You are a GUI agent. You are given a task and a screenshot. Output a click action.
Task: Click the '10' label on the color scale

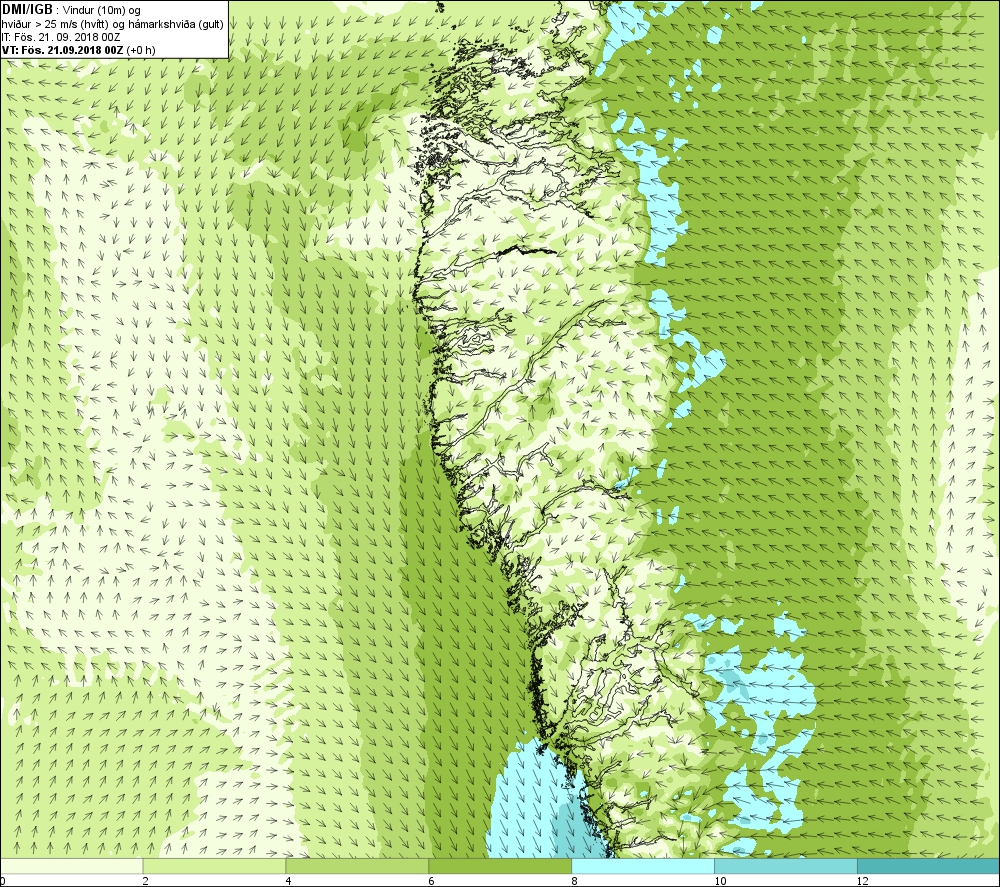point(720,881)
